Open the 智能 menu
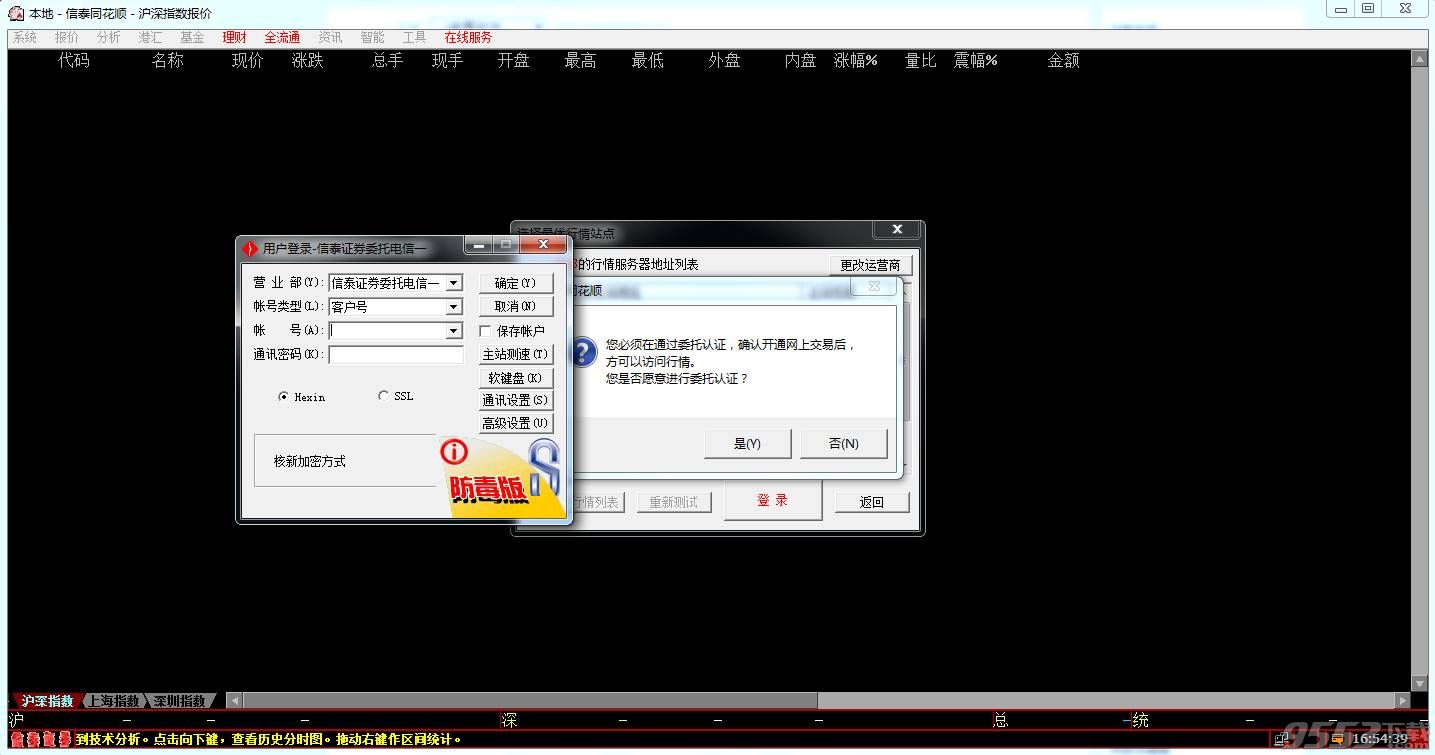Screen dimensions: 1435x755 (x=372, y=37)
